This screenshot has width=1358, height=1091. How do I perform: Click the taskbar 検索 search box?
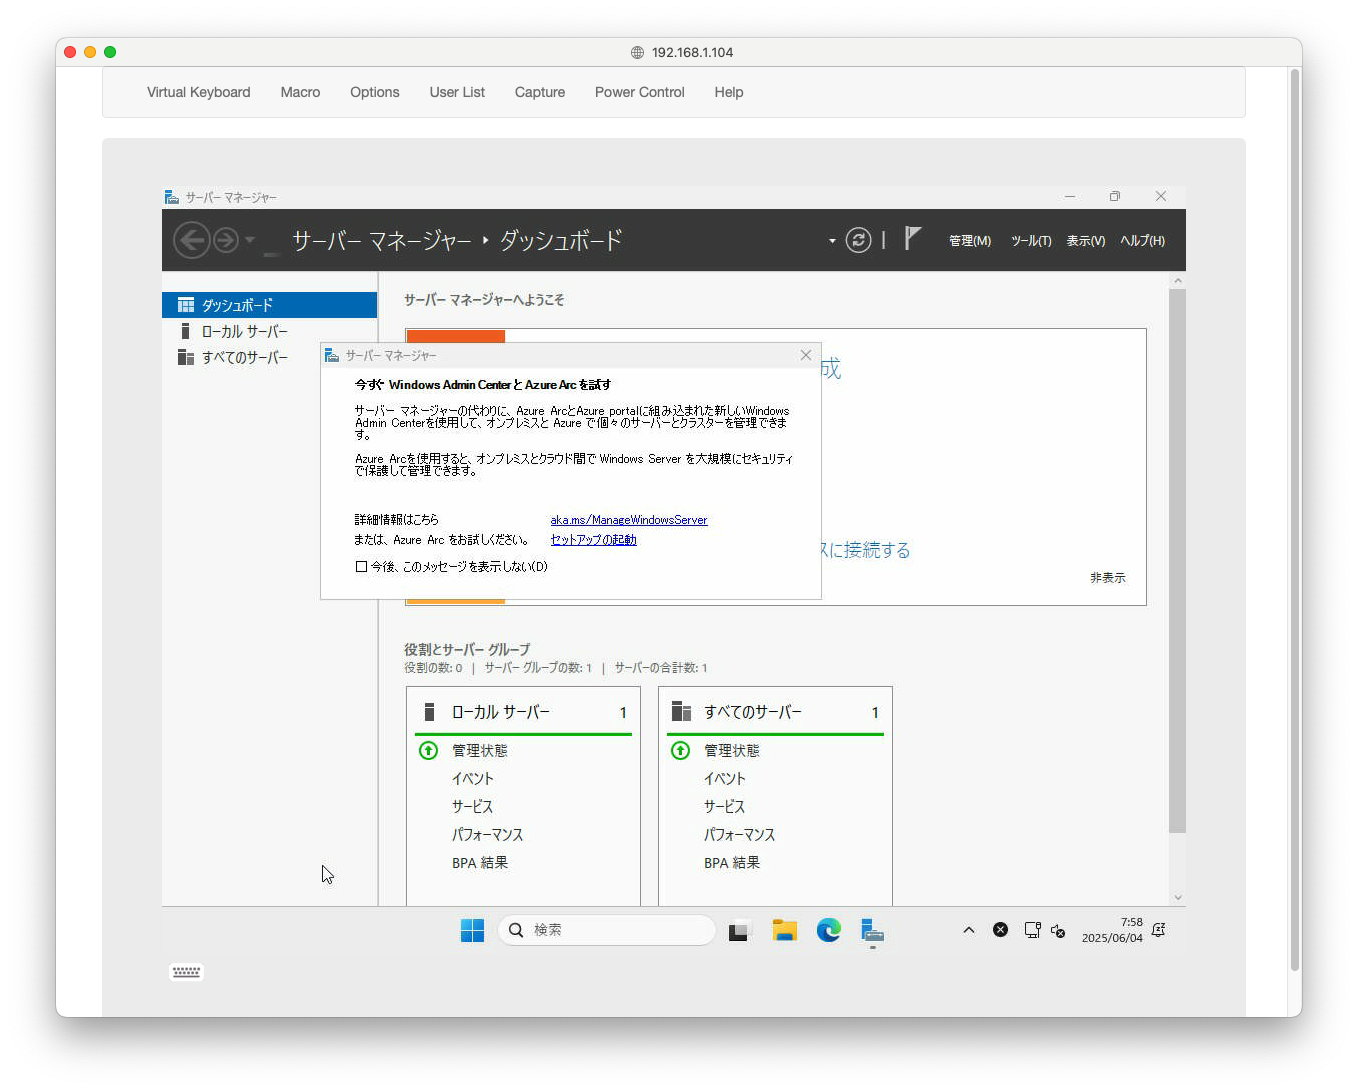(607, 930)
